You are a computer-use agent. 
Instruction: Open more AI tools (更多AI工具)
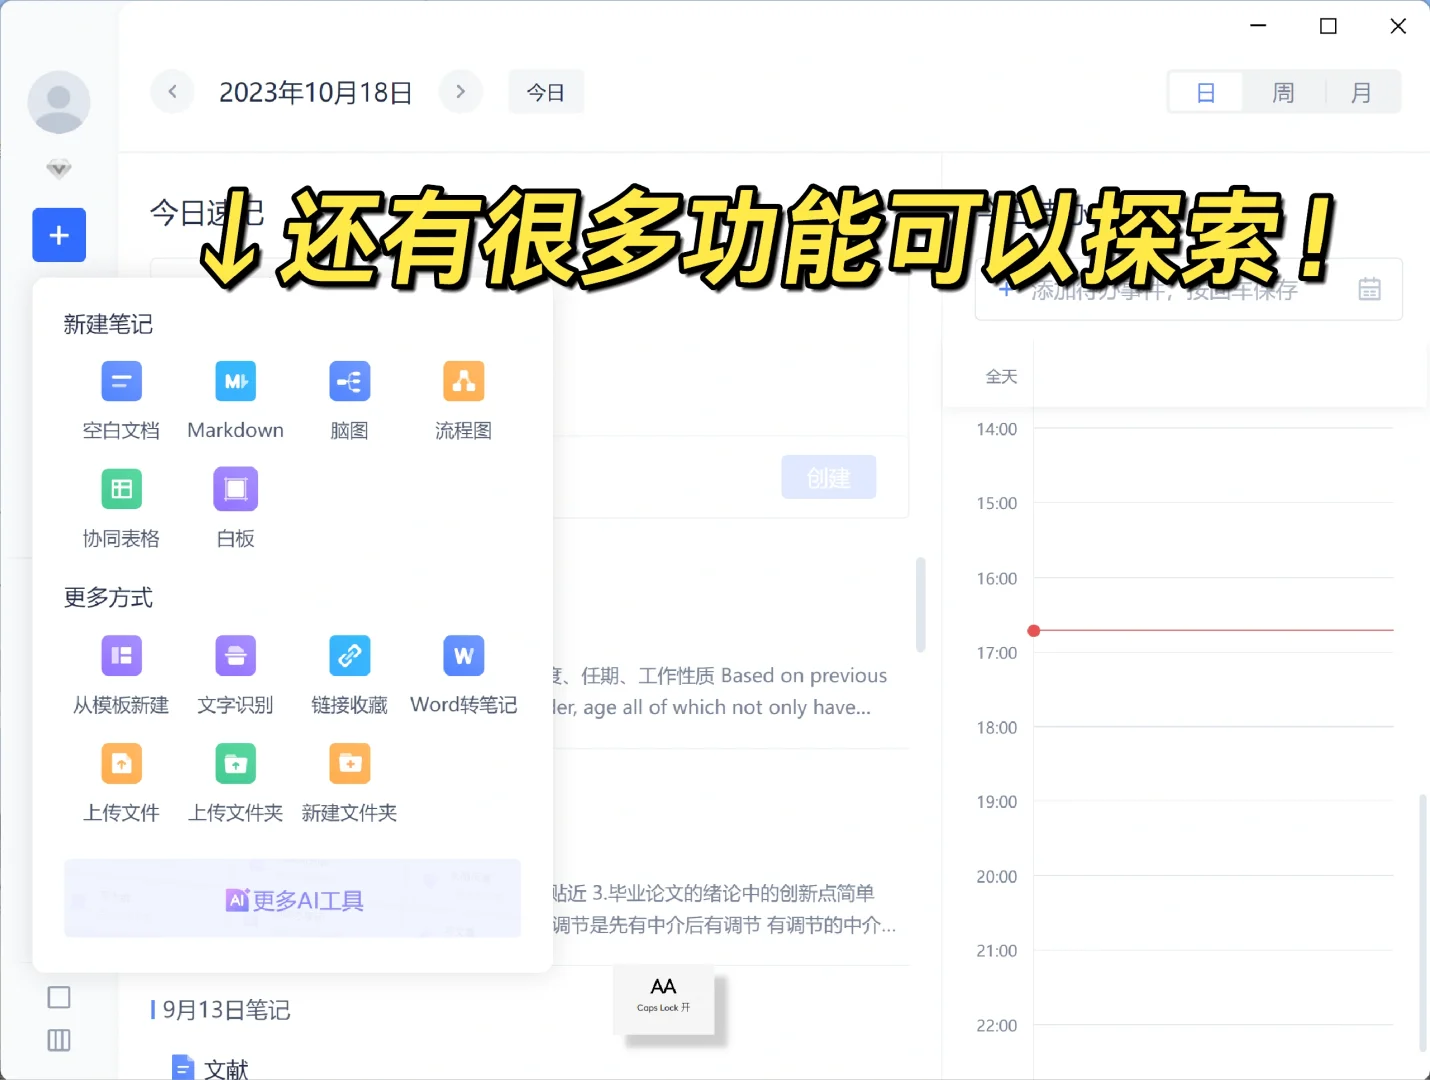[x=292, y=899]
